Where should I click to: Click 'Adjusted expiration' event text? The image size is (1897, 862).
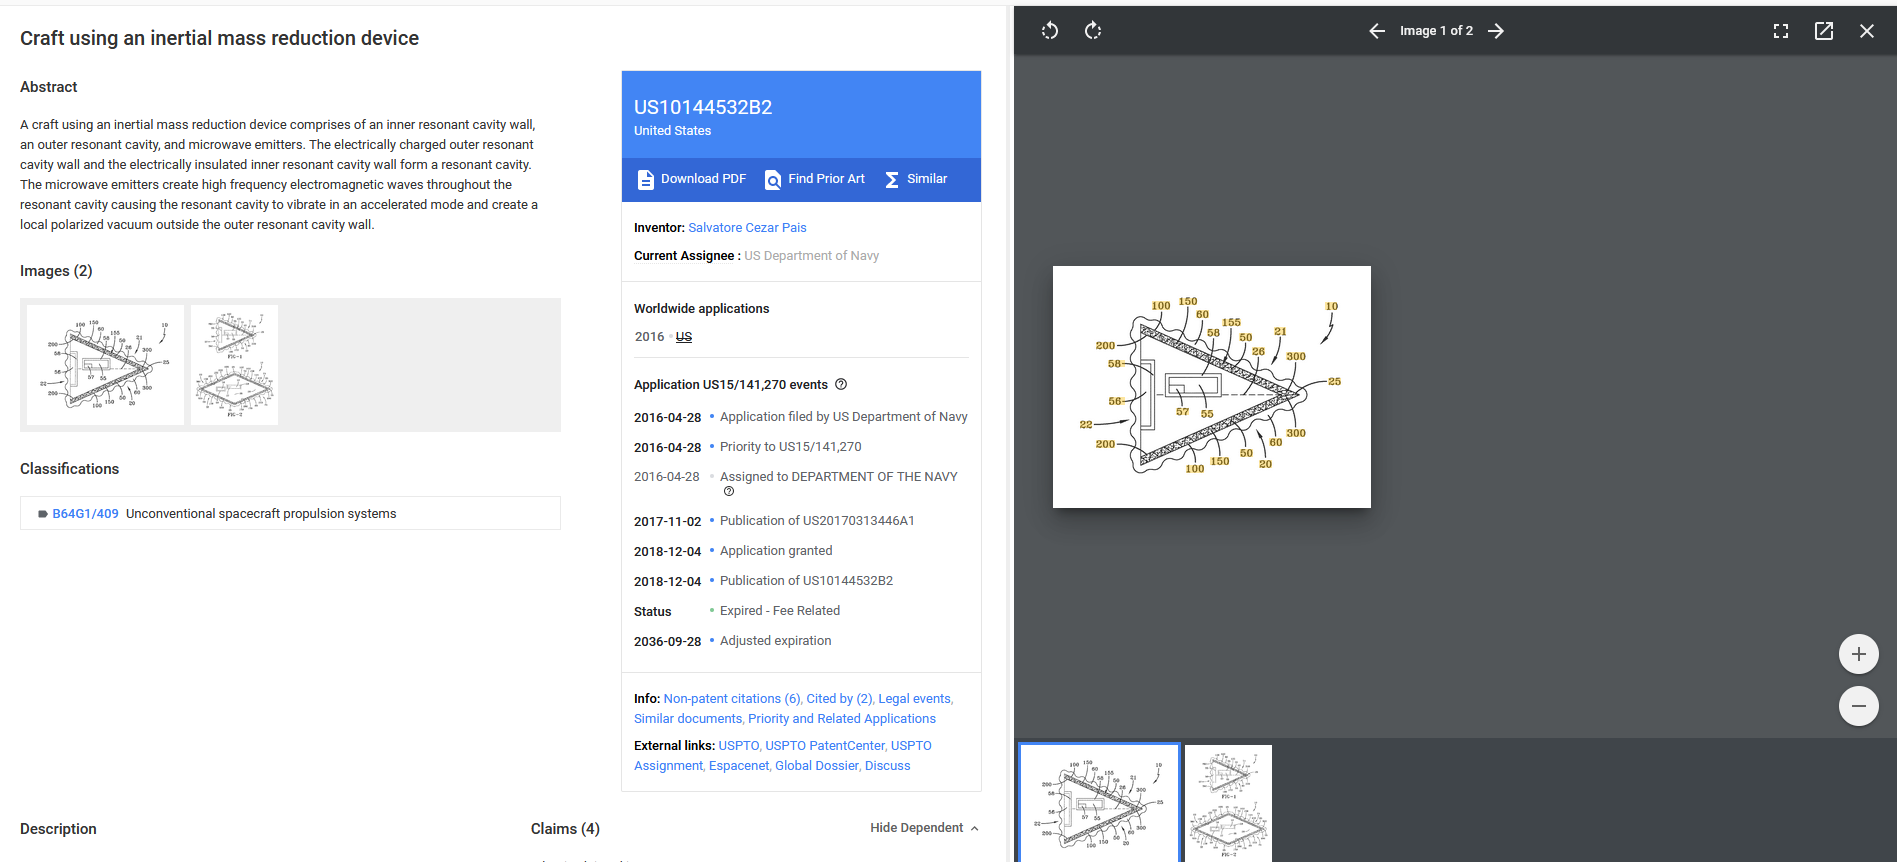776,641
